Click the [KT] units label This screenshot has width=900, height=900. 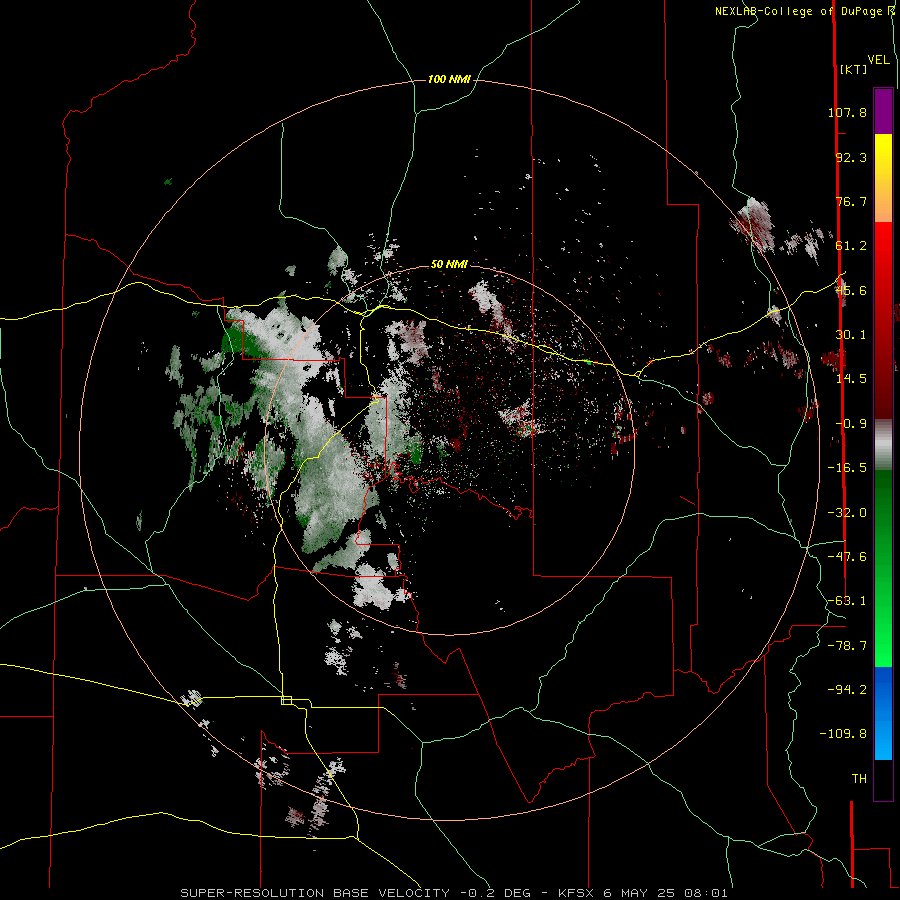coord(854,69)
